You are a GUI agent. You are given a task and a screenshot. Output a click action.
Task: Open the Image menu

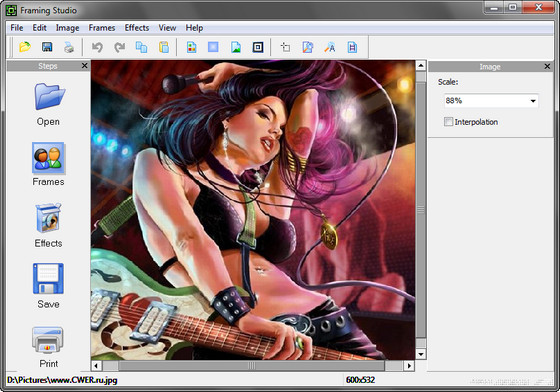pos(68,28)
